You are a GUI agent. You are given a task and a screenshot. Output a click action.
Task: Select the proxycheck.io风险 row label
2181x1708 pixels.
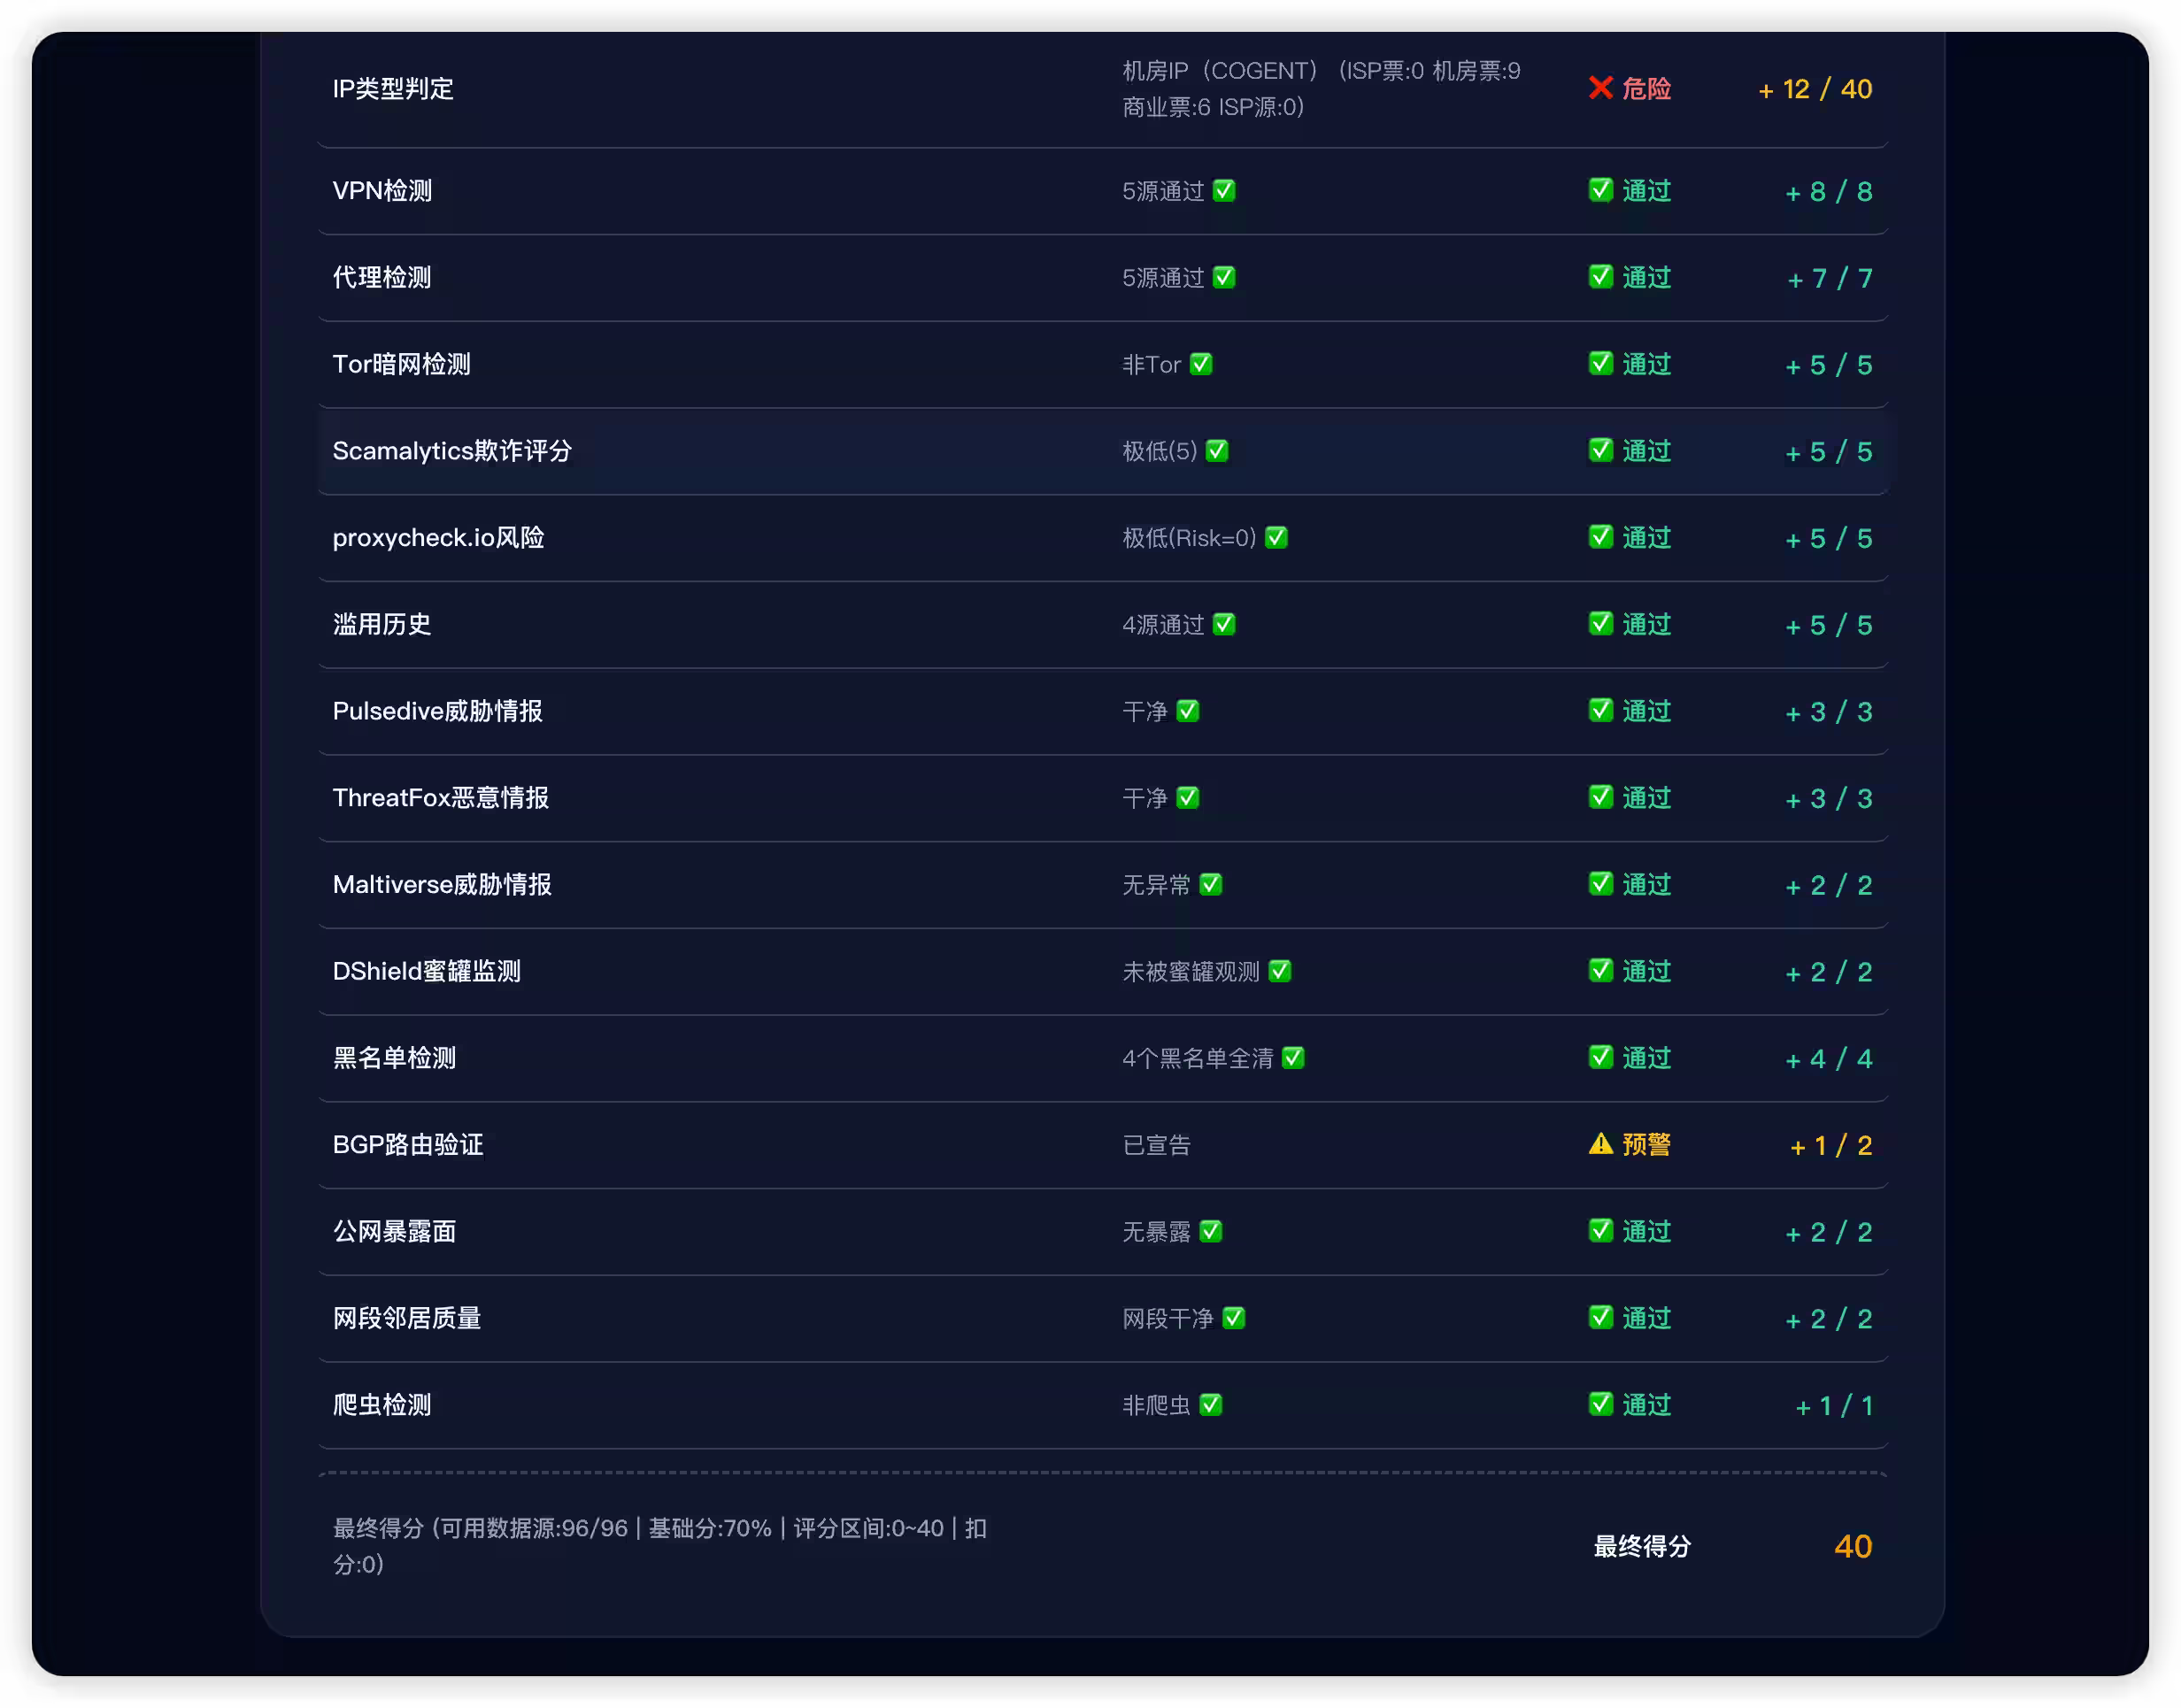[x=438, y=537]
